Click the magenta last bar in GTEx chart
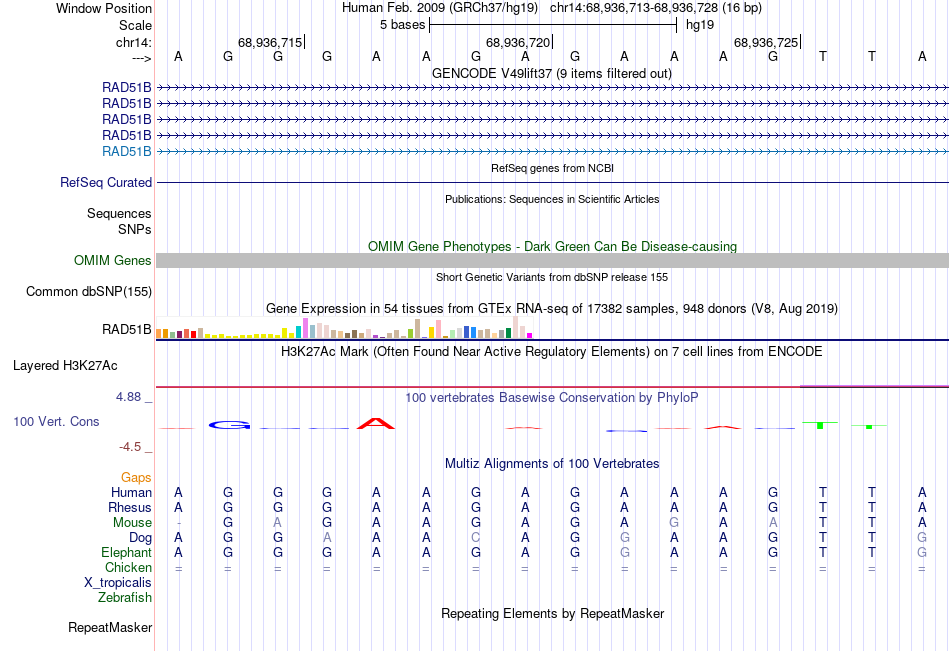 530,335
